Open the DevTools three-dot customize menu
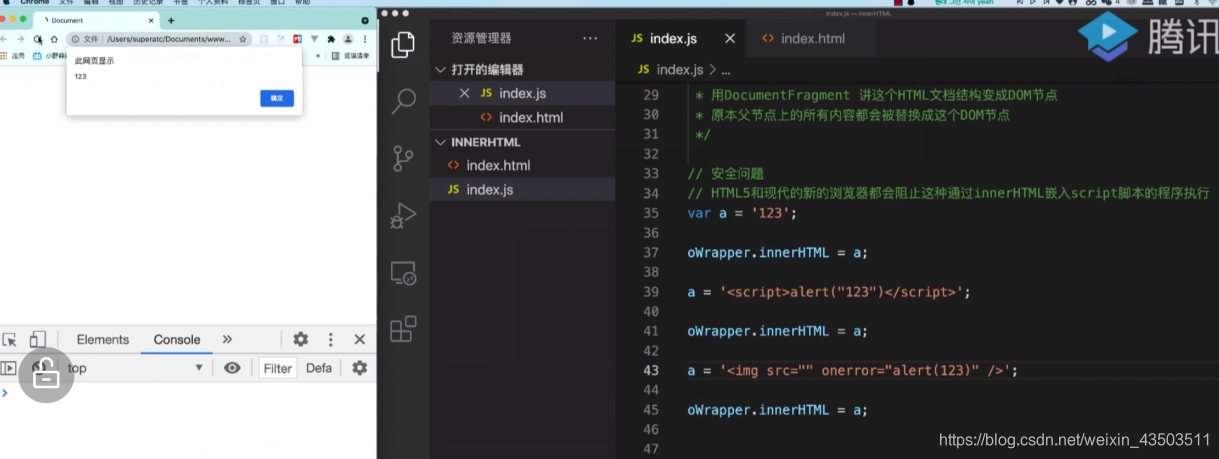The height and width of the screenshot is (459, 1219). [331, 340]
